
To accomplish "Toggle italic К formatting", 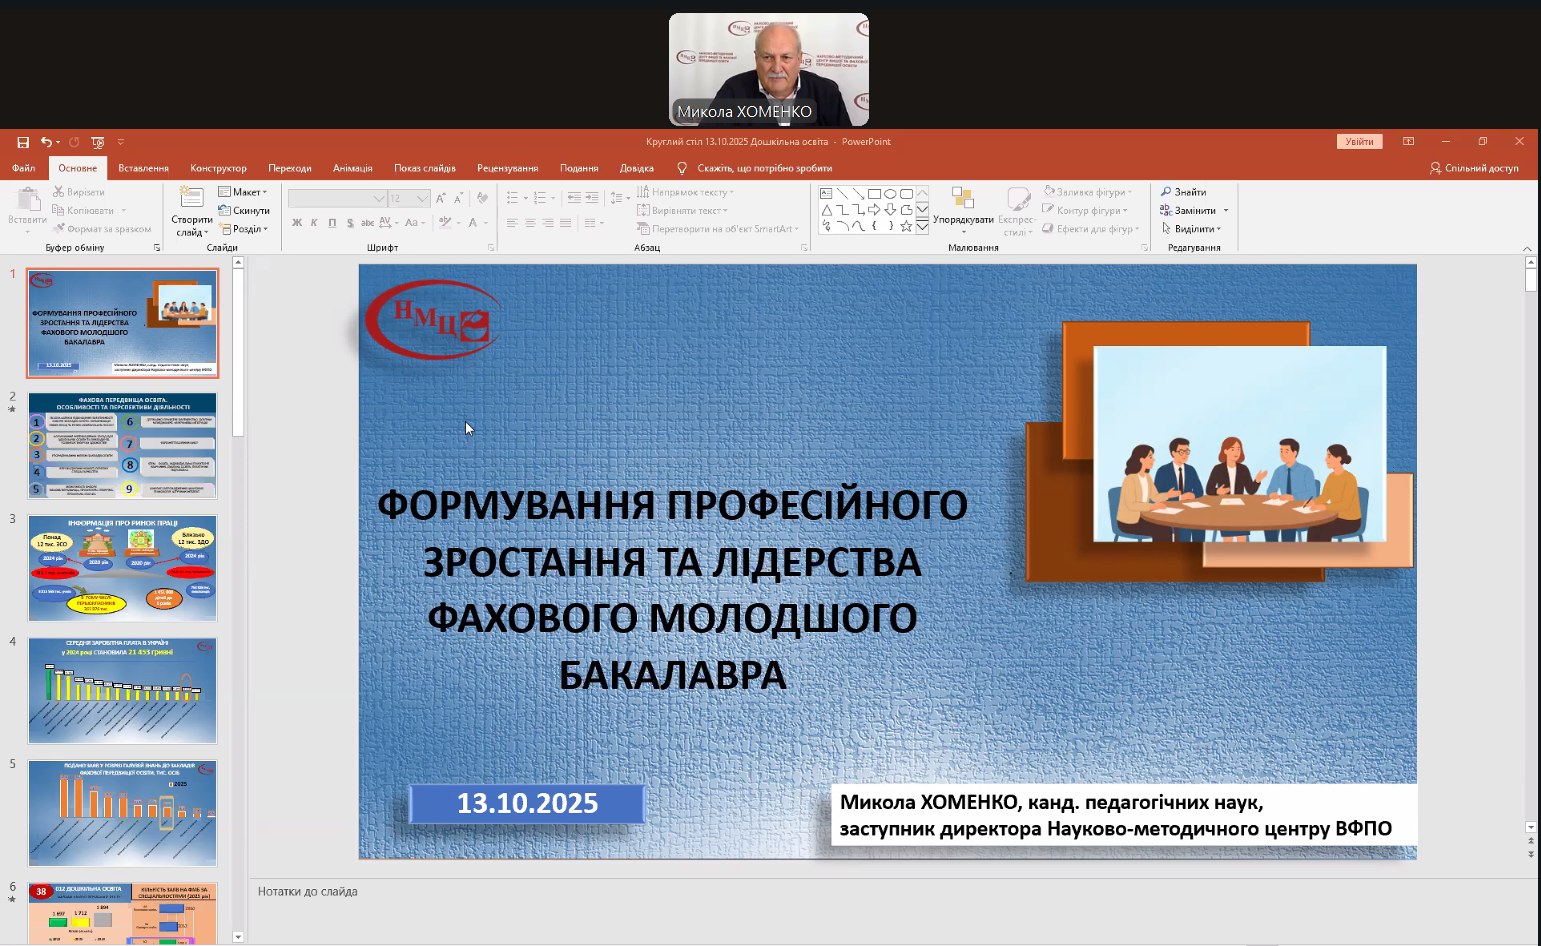I will tap(314, 223).
